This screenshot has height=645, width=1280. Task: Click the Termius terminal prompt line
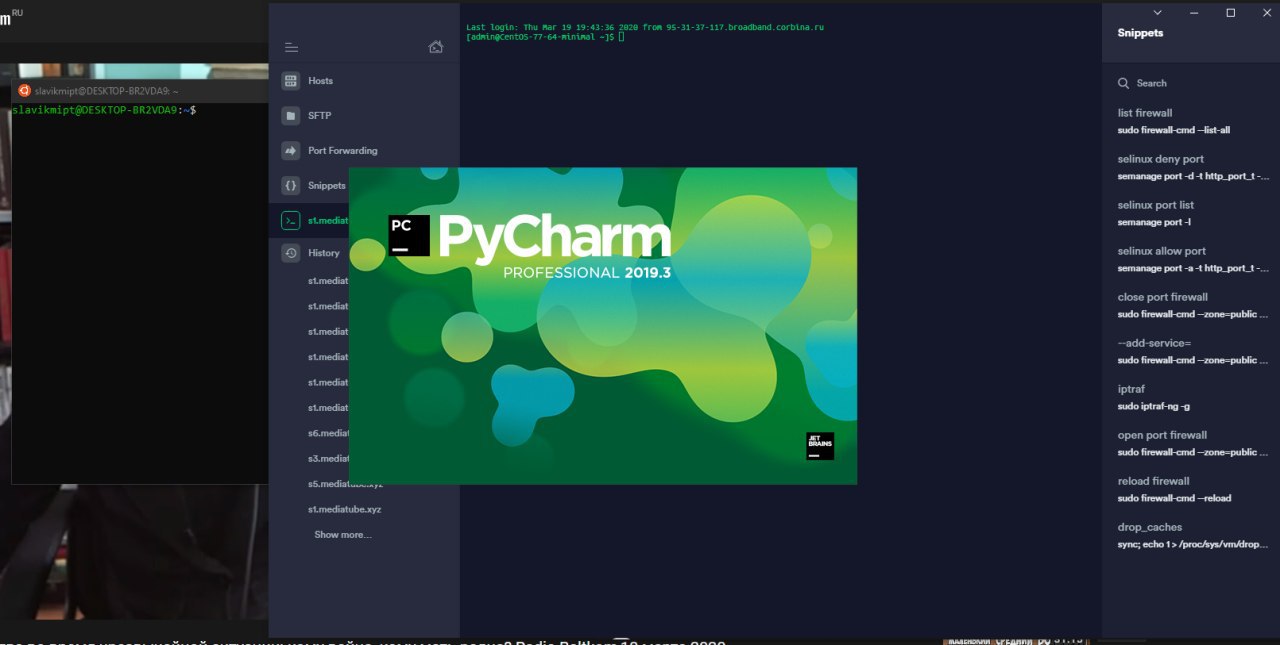click(545, 37)
